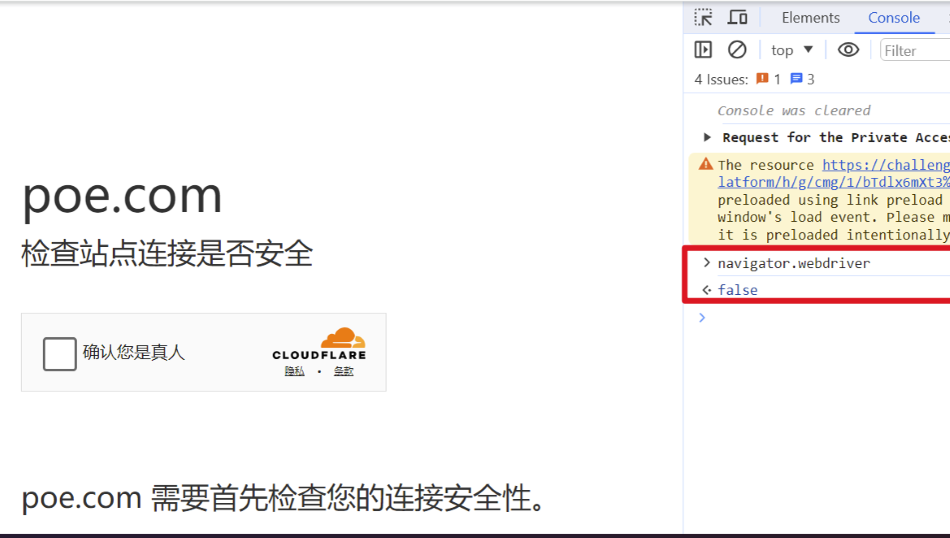Activate the inspect element picker icon
Image resolution: width=950 pixels, height=538 pixels.
click(x=703, y=18)
